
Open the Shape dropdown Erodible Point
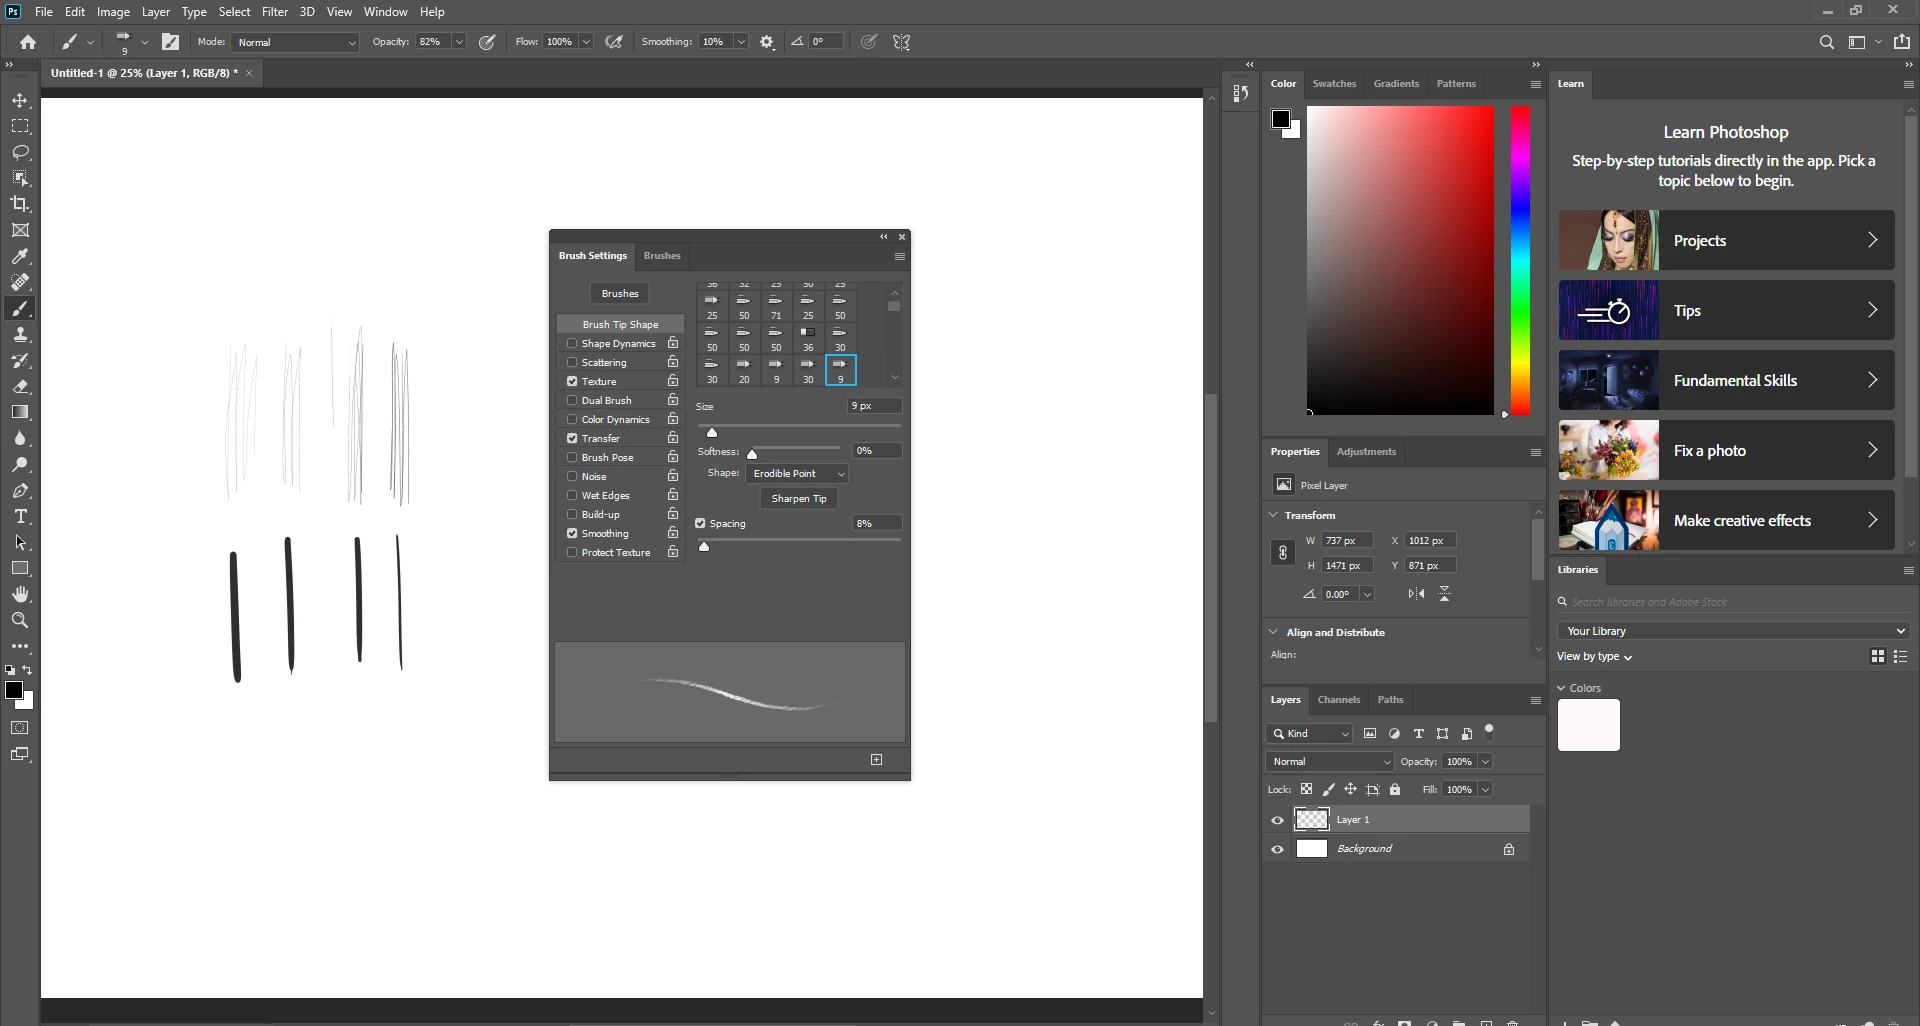pyautogui.click(x=798, y=474)
